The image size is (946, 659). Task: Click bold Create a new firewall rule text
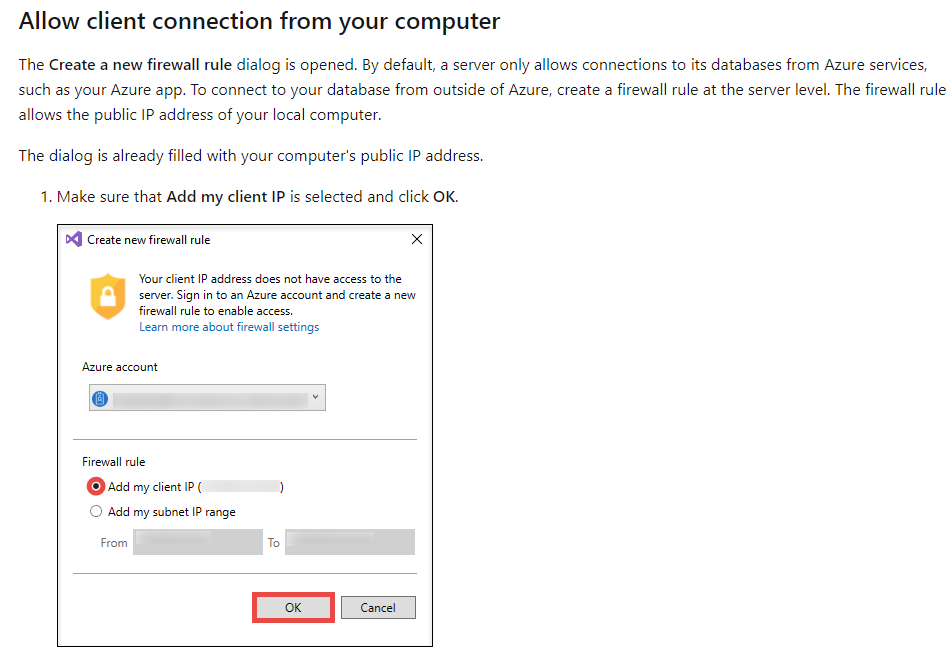[x=140, y=64]
